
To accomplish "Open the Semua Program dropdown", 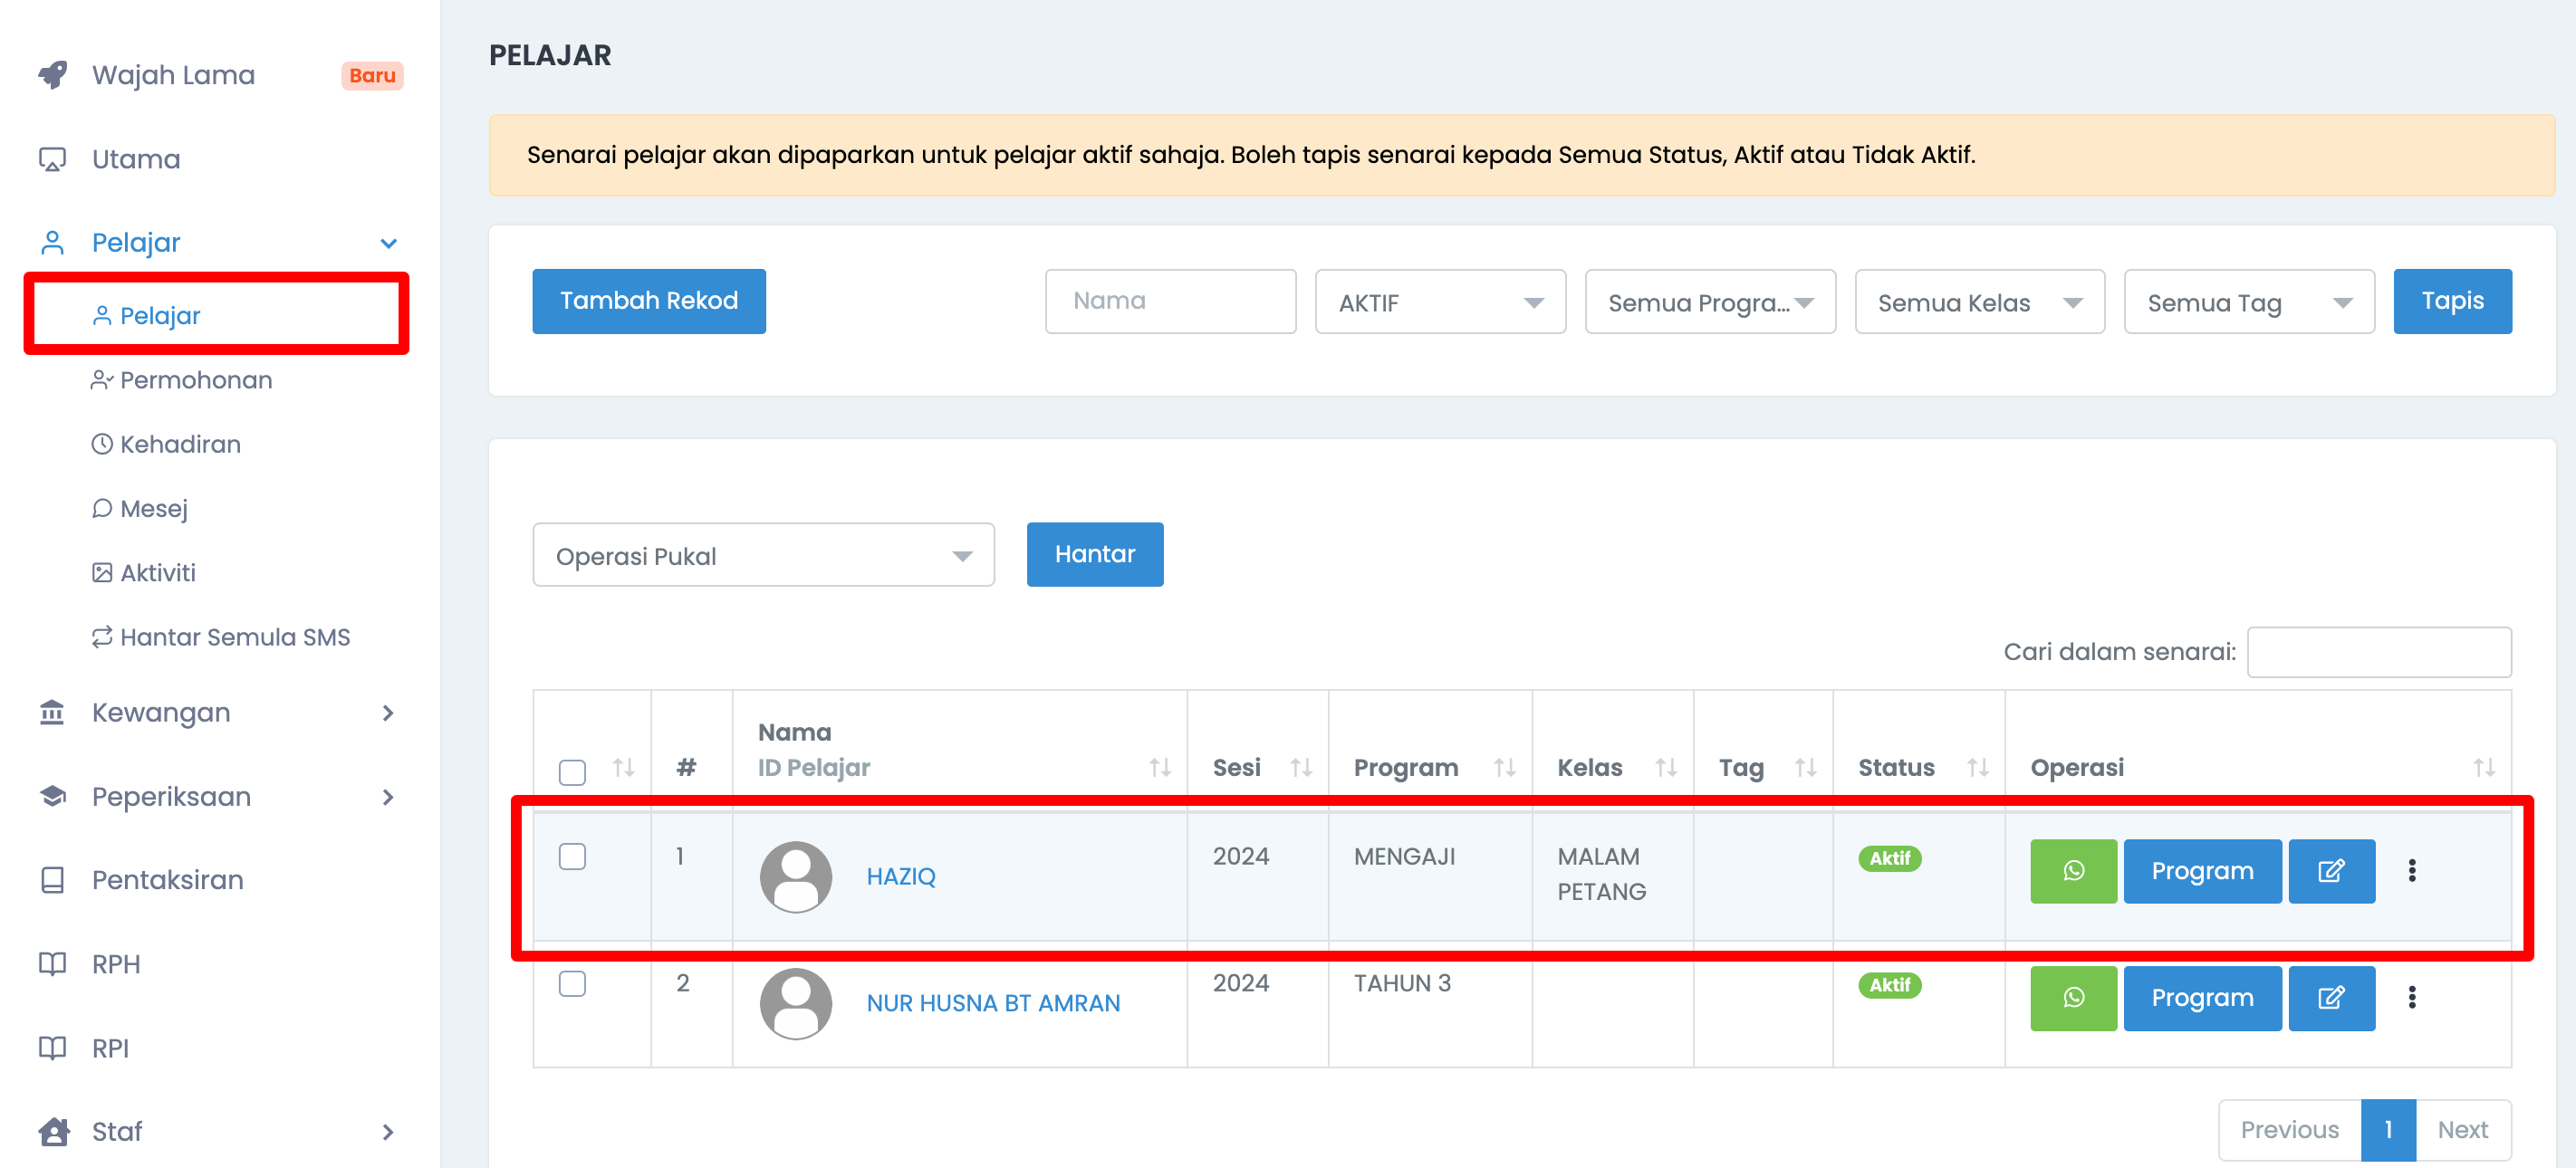I will click(1709, 302).
